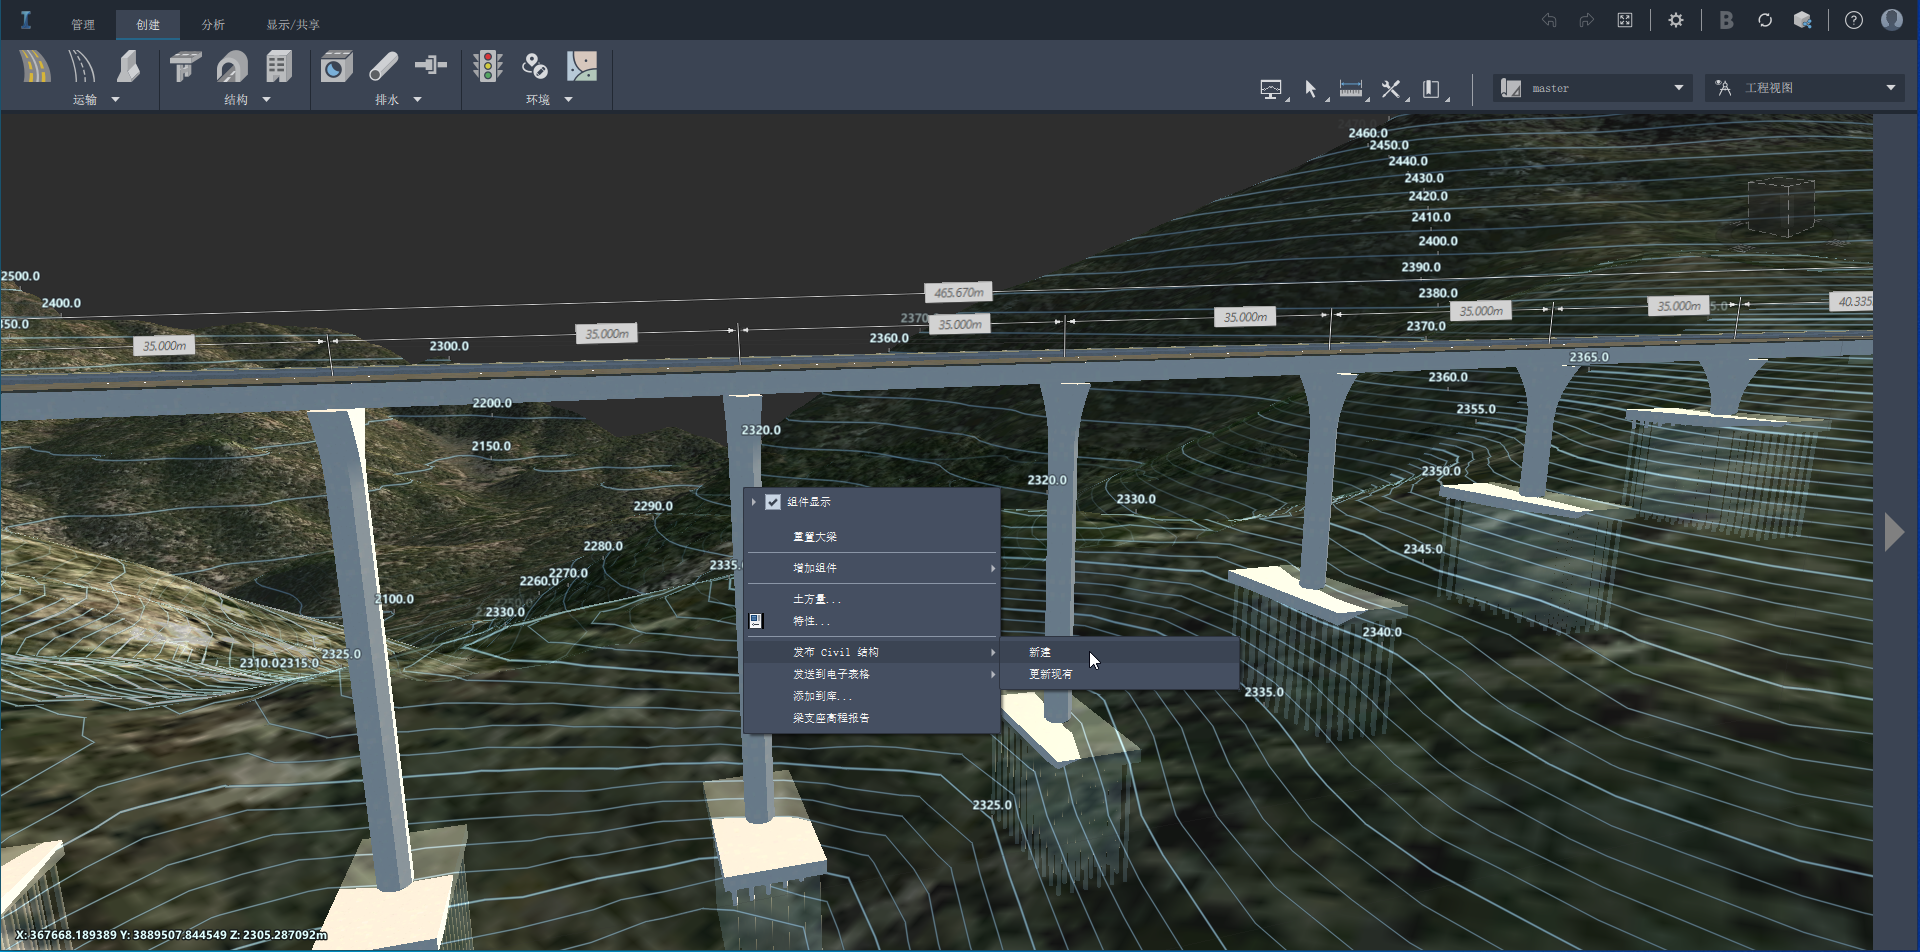Click the 40.335 span dimension label

[x=1851, y=301]
